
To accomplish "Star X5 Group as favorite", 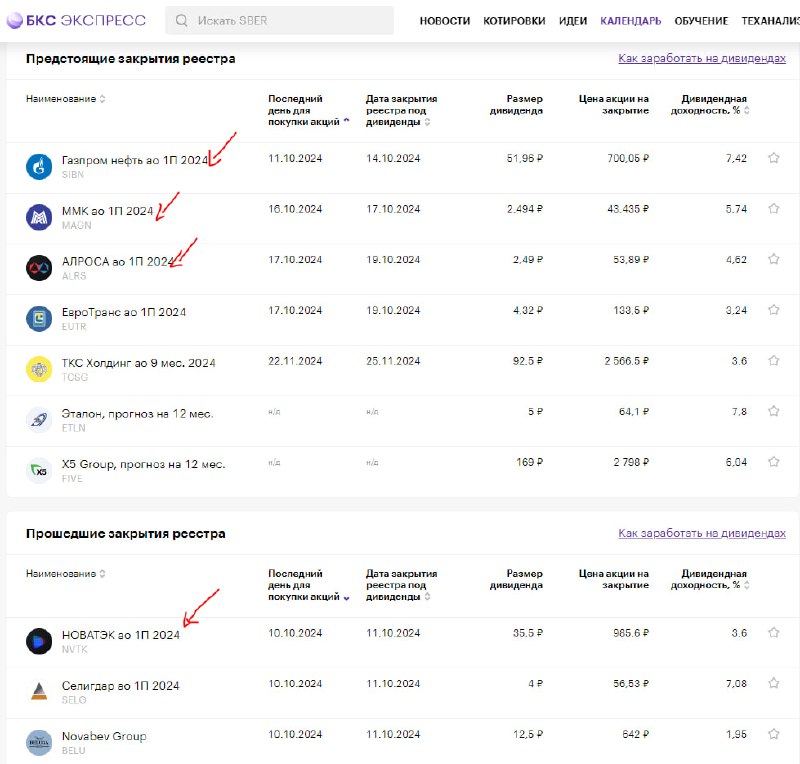I will (x=773, y=461).
